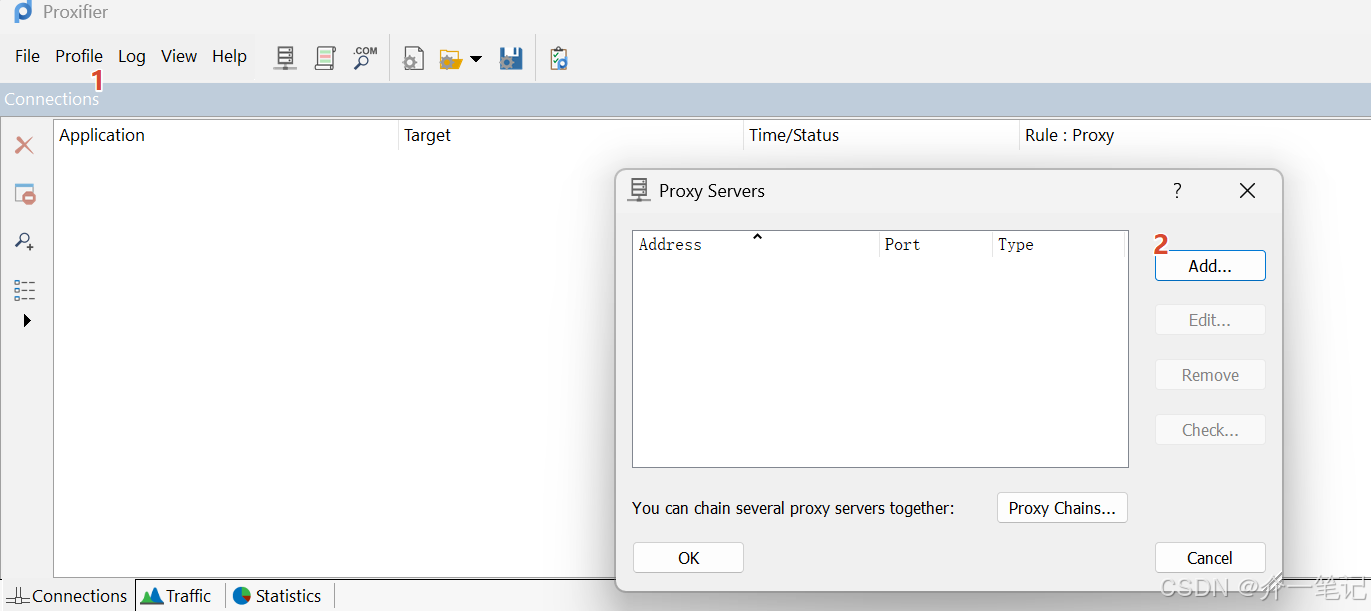Click the save profile floppy disk icon
This screenshot has width=1371, height=611.
[511, 58]
